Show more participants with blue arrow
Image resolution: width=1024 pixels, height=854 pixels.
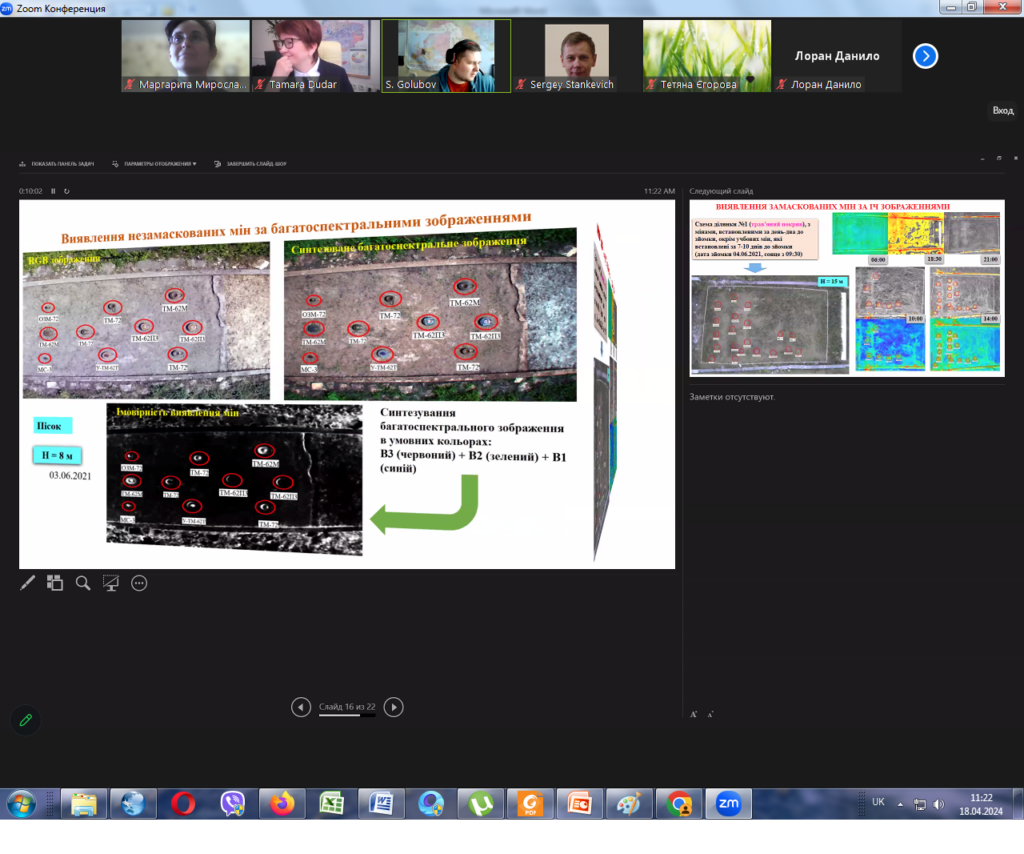[x=925, y=56]
